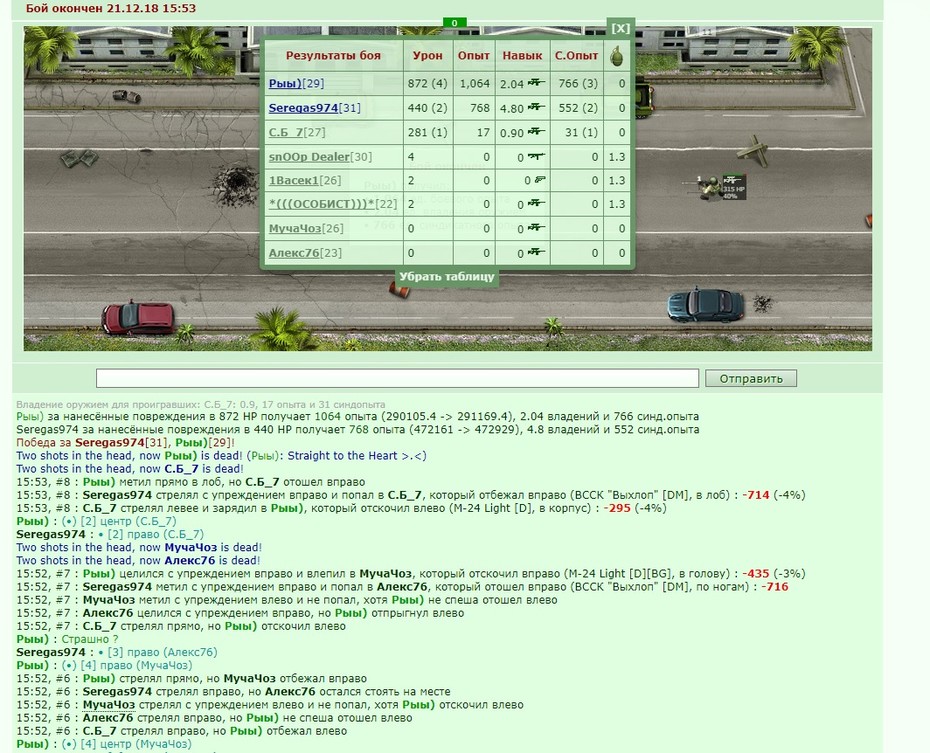Click the 'Убрать таблицу' button
This screenshot has height=753, width=930.
coord(447,277)
